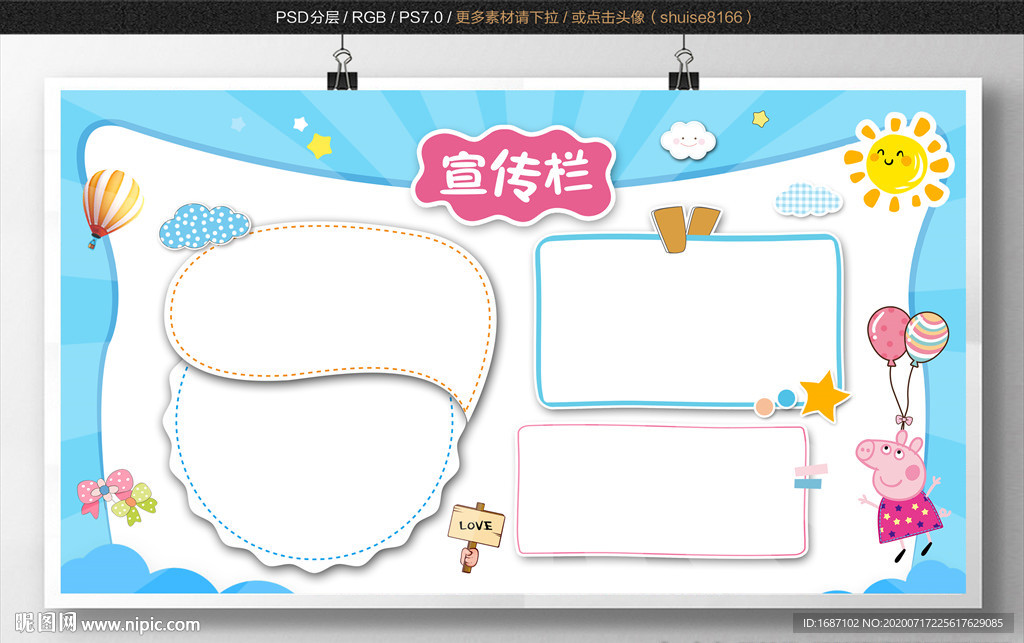Click the brown clothespin clip on blue frame
1024x643 pixels.
686,228
